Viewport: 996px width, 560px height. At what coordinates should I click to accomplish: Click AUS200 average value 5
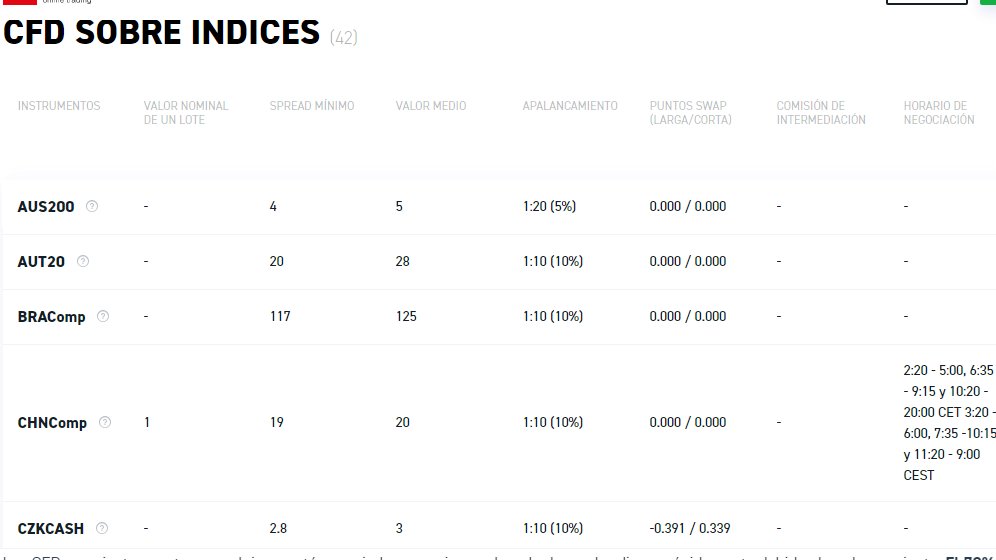[x=399, y=206]
